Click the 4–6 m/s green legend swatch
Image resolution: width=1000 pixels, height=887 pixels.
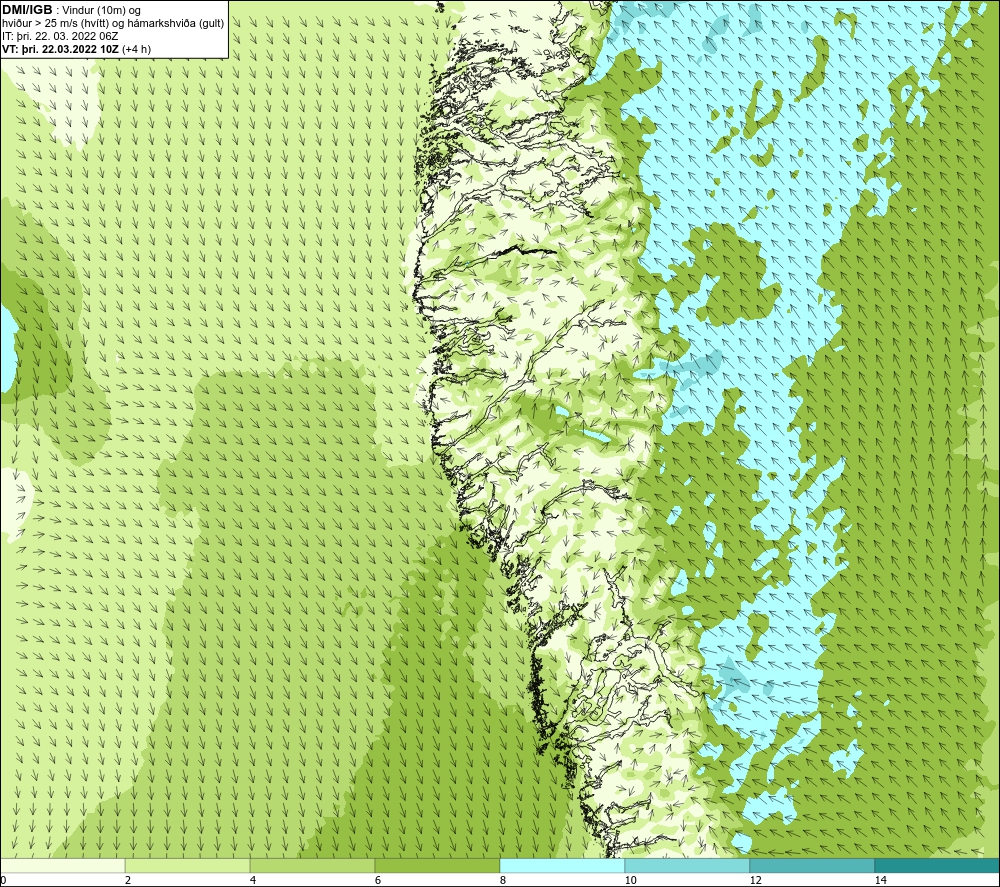coord(312,865)
